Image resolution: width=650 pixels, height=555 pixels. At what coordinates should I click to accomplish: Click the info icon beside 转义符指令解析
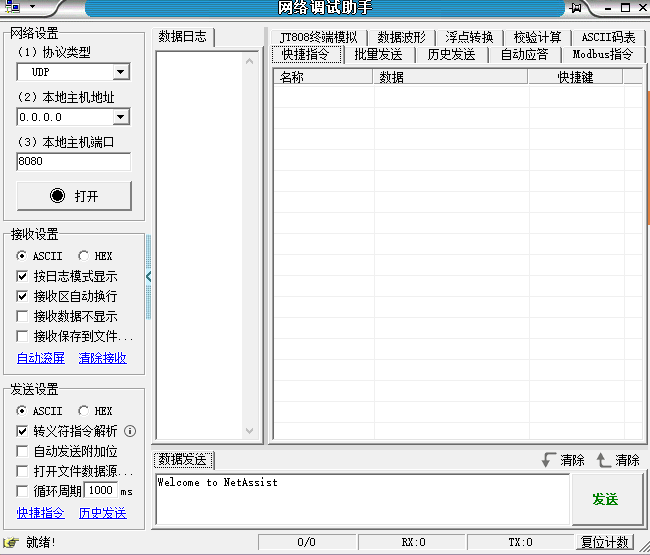tap(130, 431)
